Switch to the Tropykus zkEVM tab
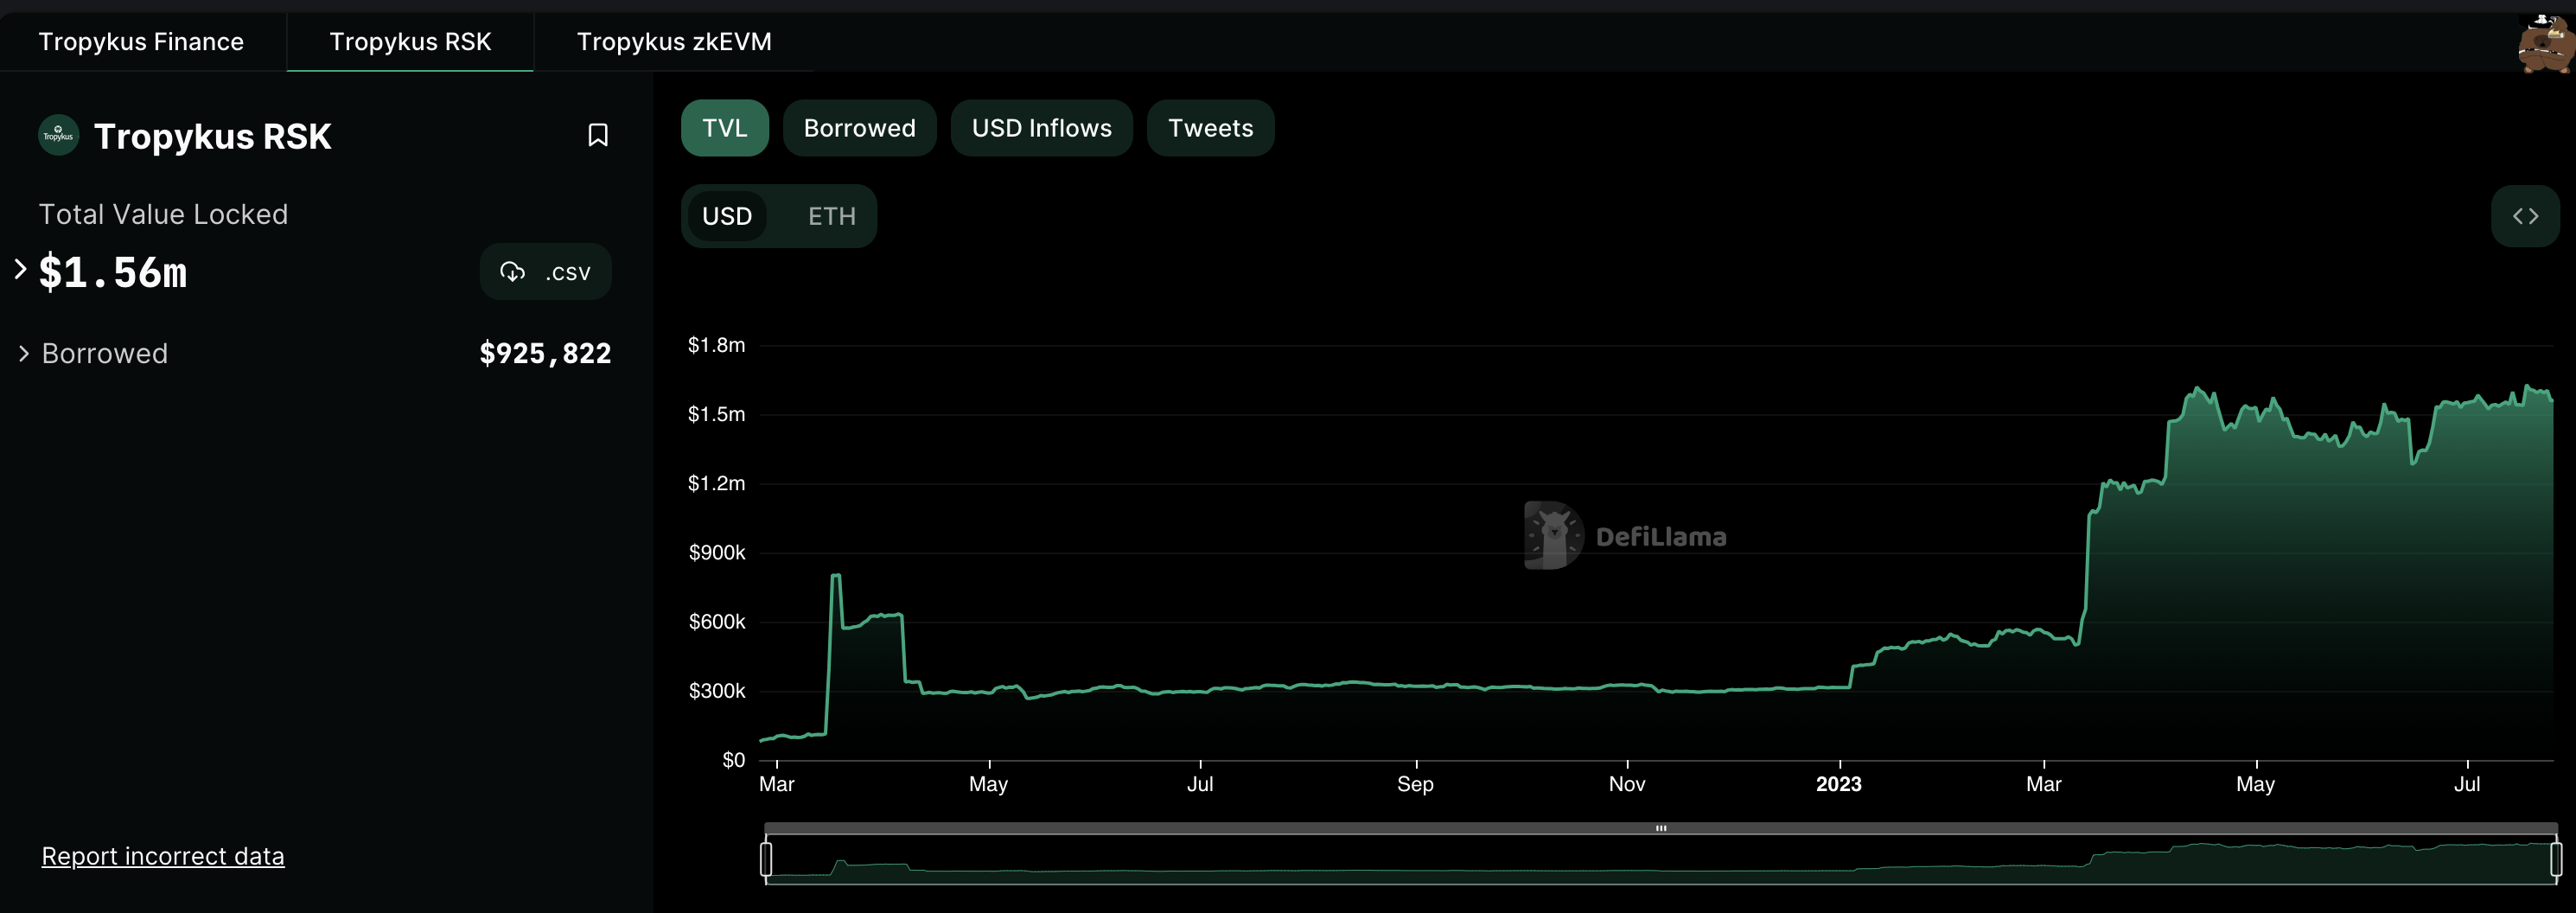 [x=674, y=42]
